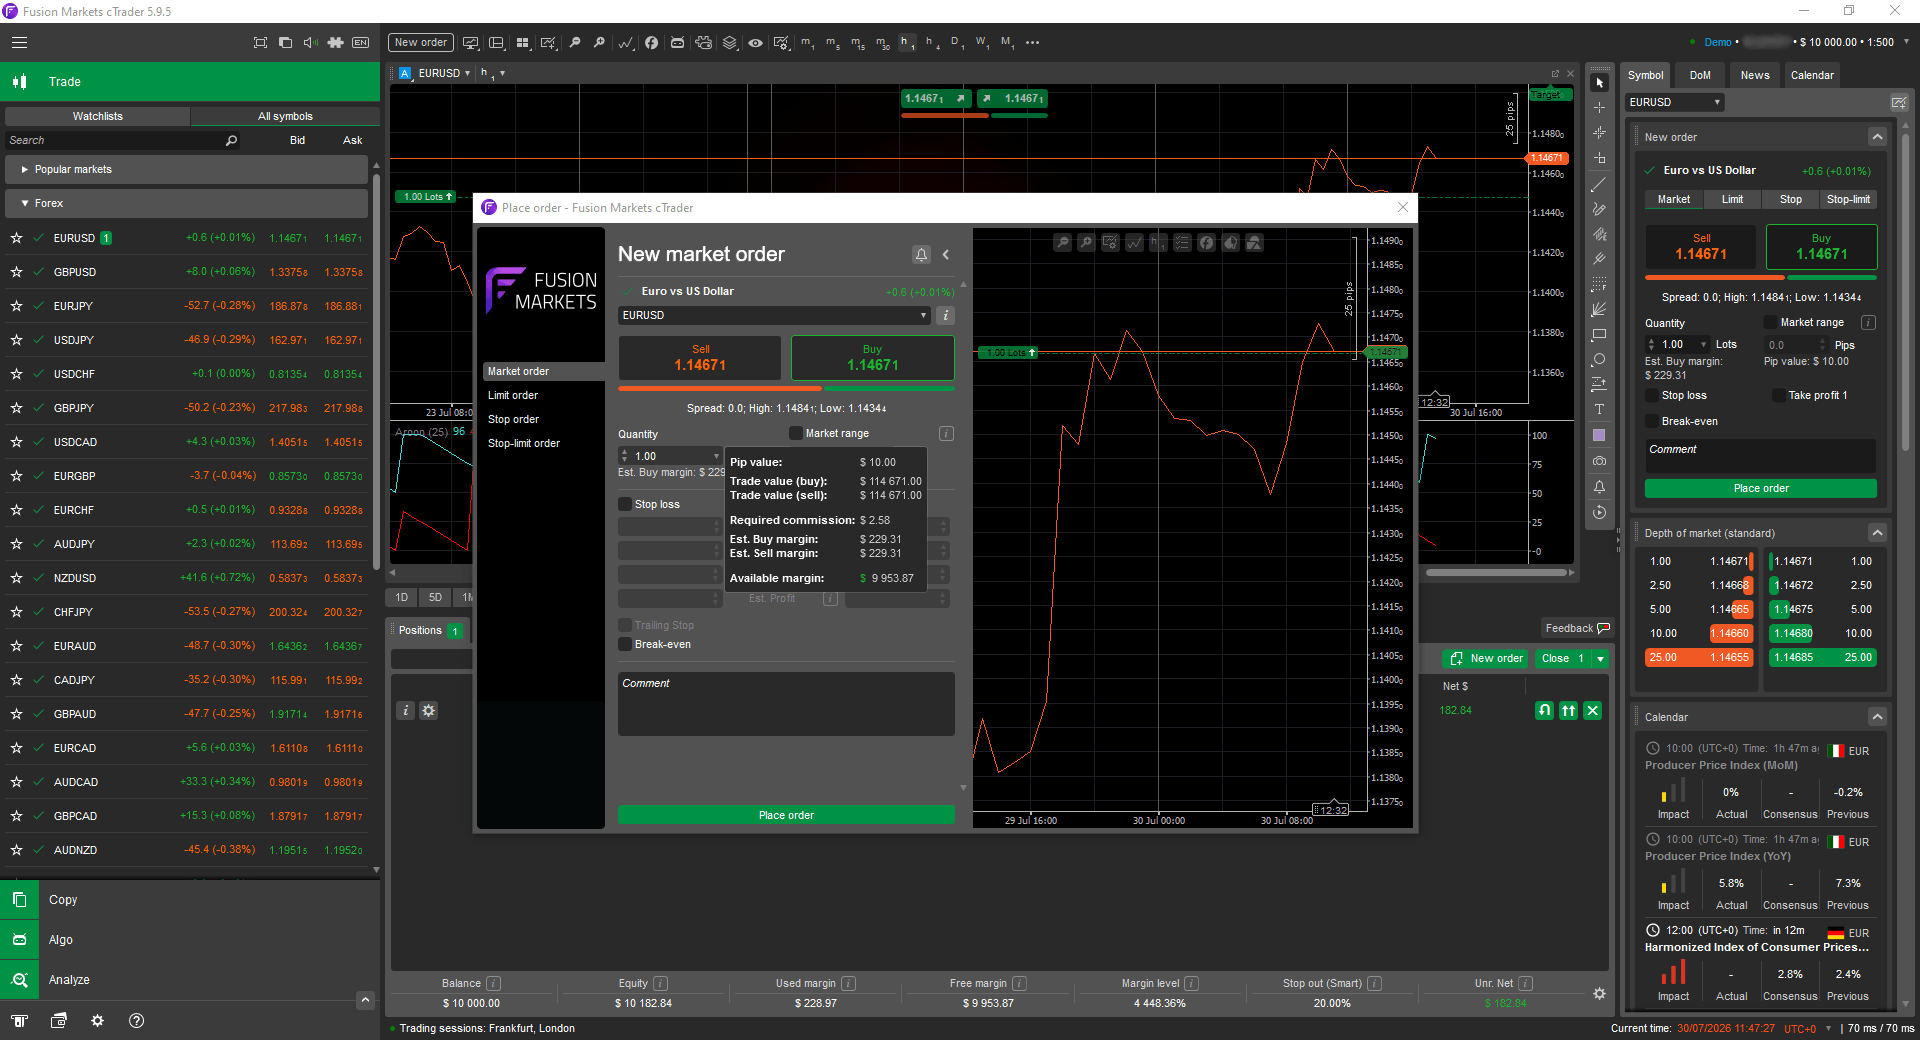Click the zoom in magnifier in the toolbar
Image resolution: width=1920 pixels, height=1040 pixels.
[599, 42]
